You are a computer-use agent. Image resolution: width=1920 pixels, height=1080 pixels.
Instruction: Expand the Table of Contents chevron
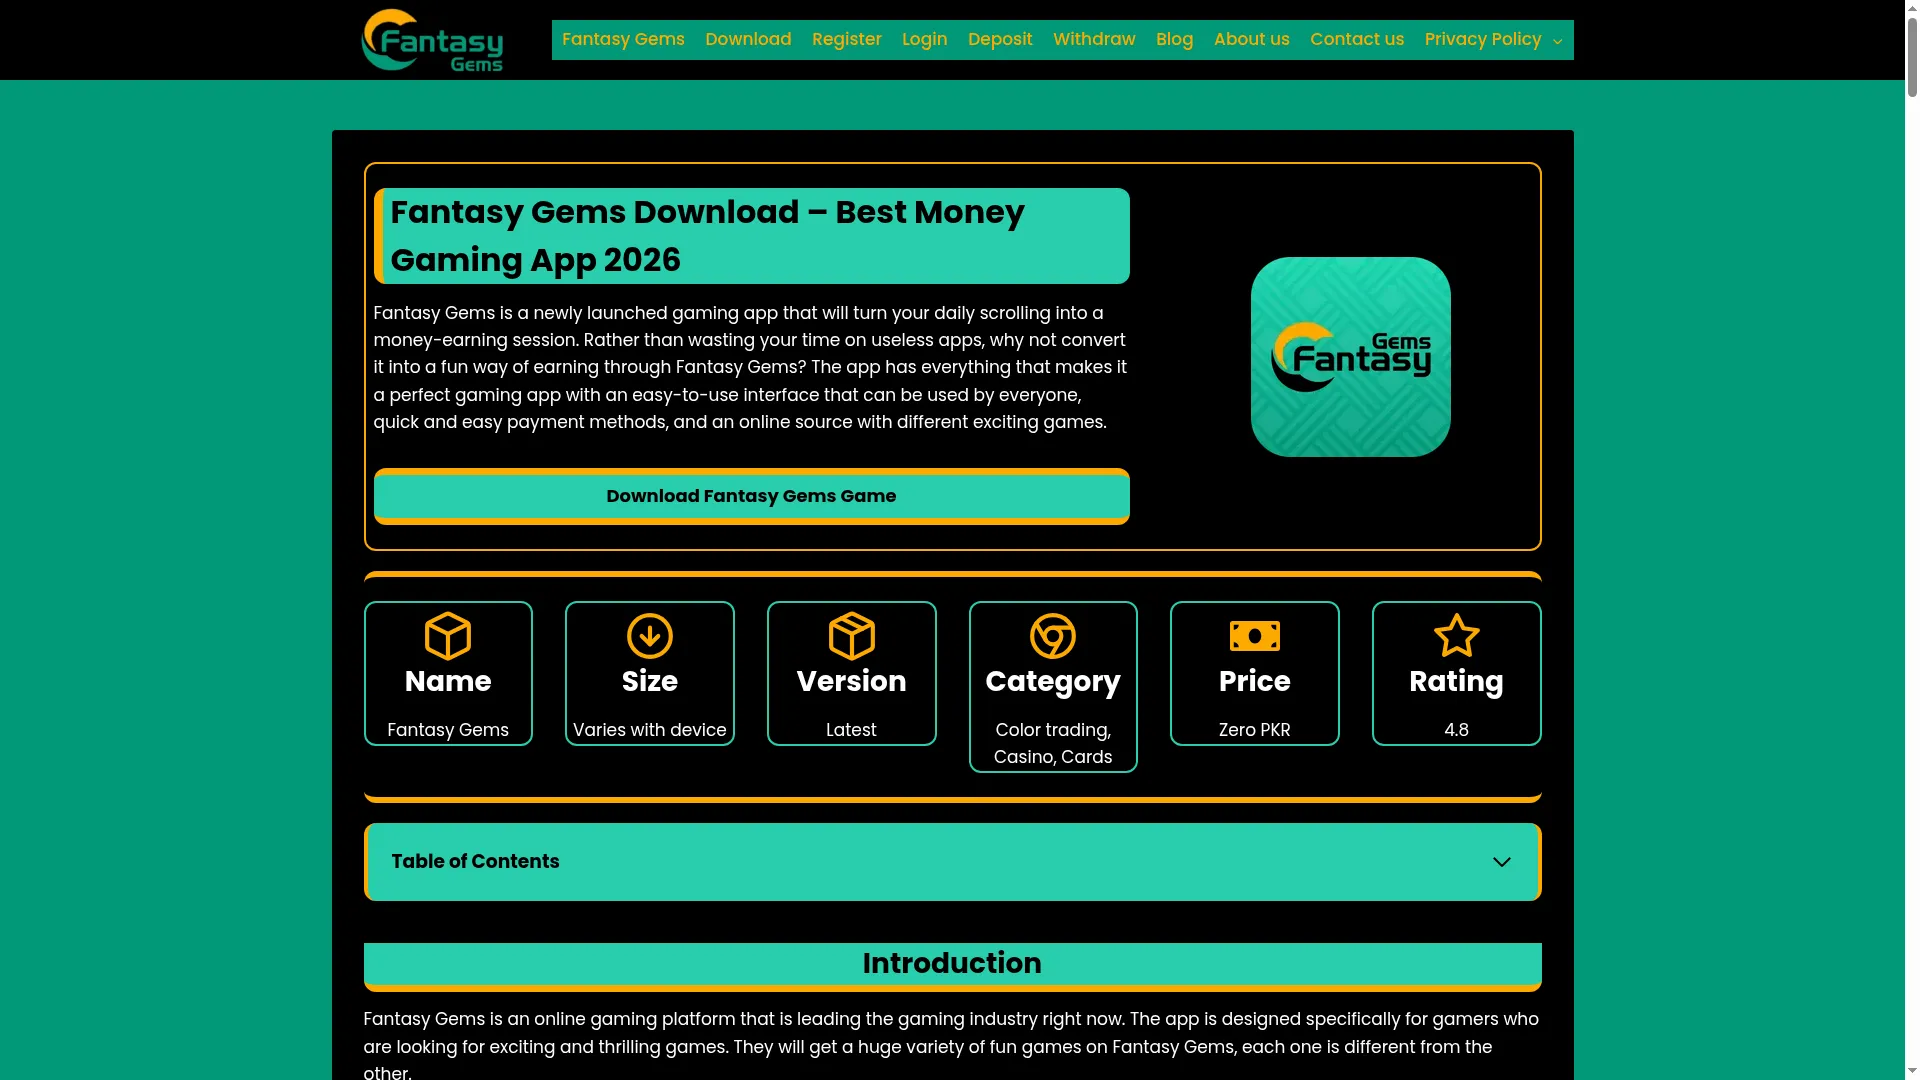(x=1502, y=862)
